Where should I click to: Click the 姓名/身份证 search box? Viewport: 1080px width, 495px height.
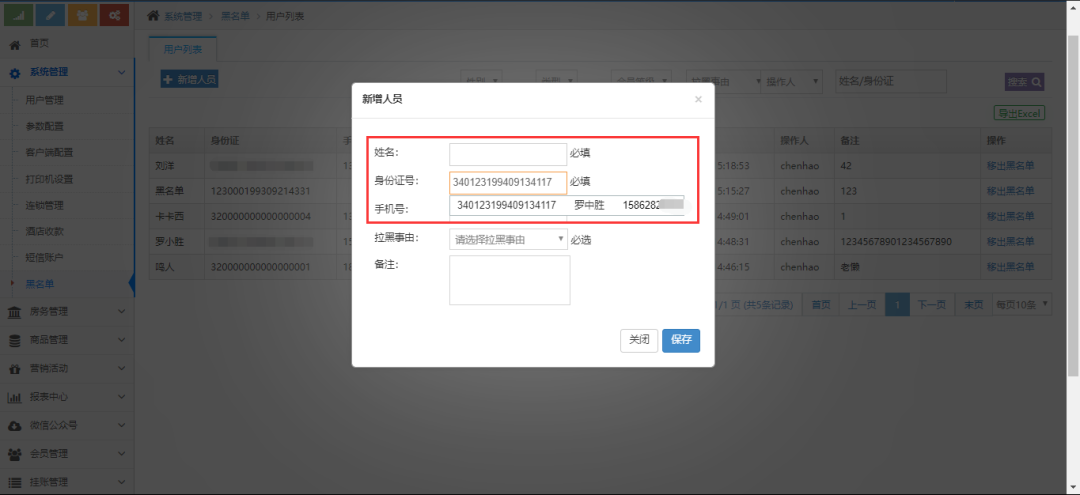click(x=891, y=81)
